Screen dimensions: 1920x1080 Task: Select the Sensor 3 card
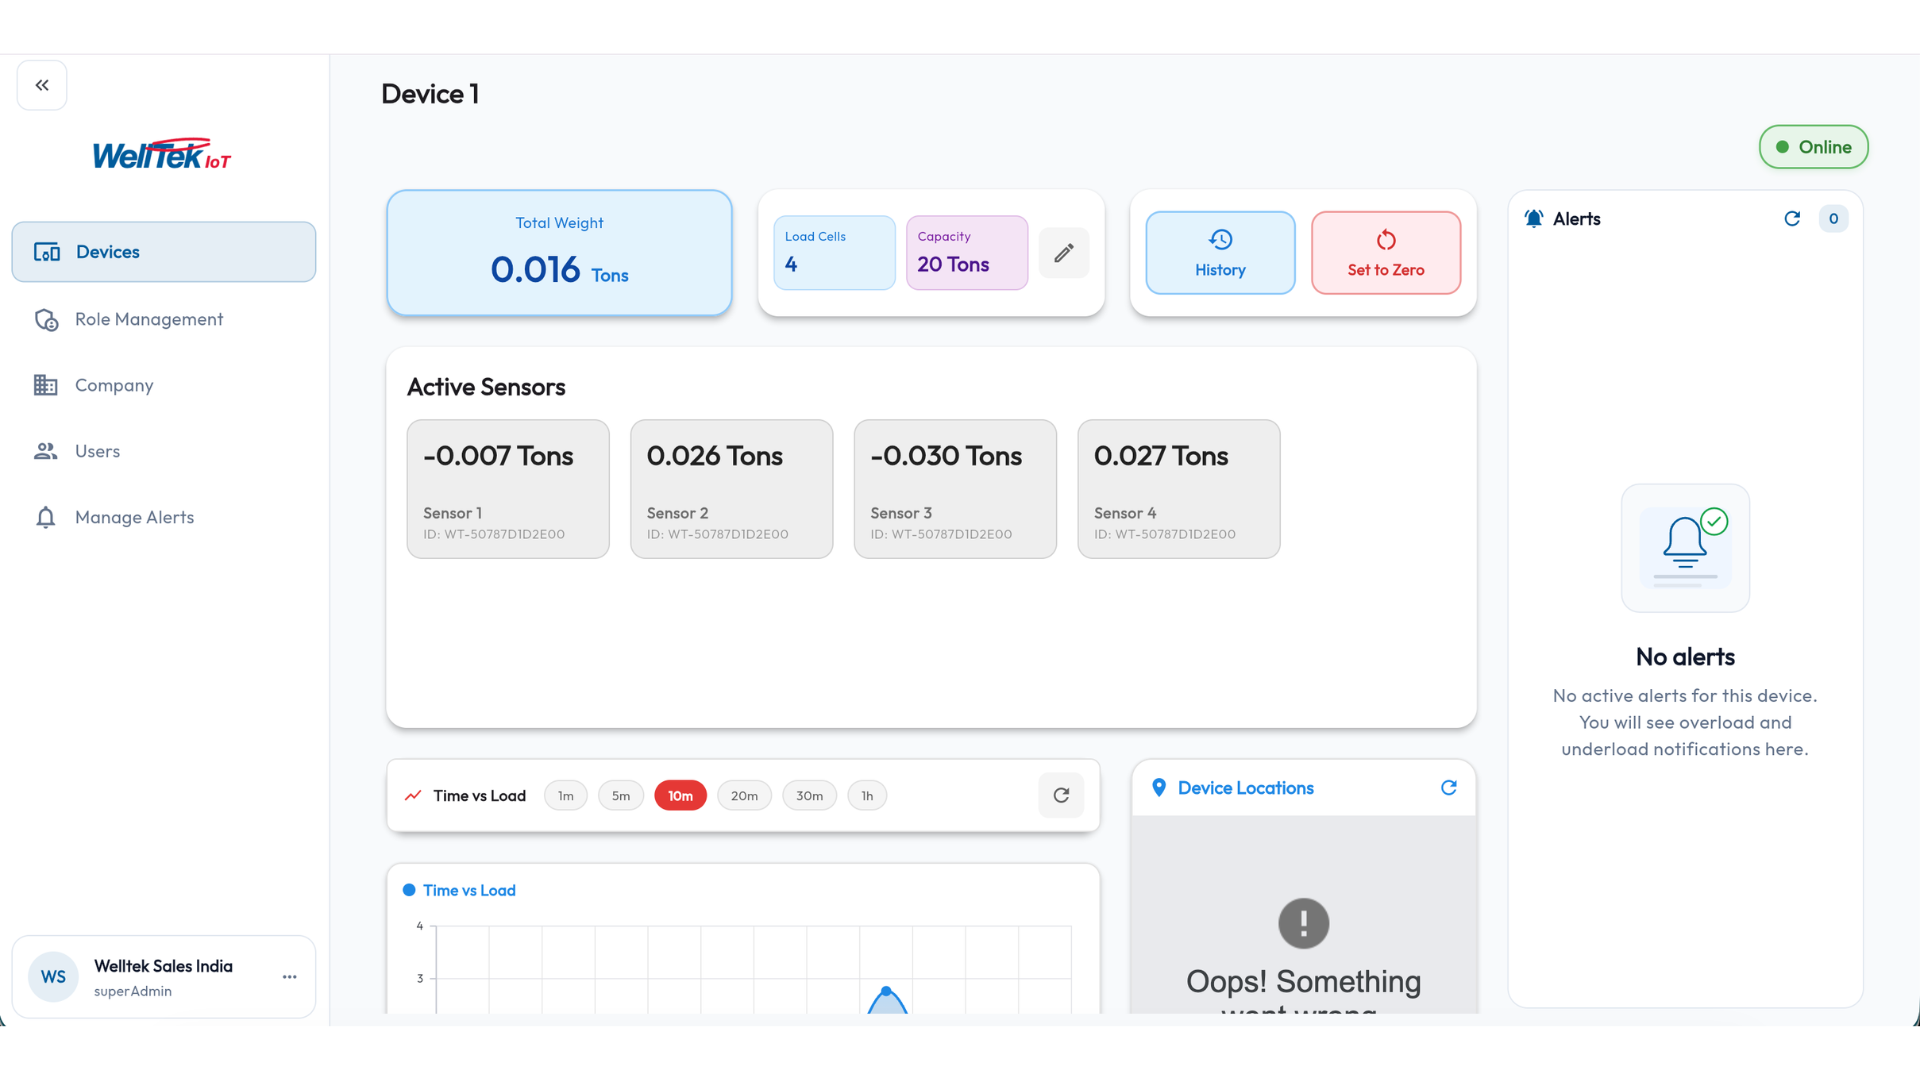(x=955, y=489)
